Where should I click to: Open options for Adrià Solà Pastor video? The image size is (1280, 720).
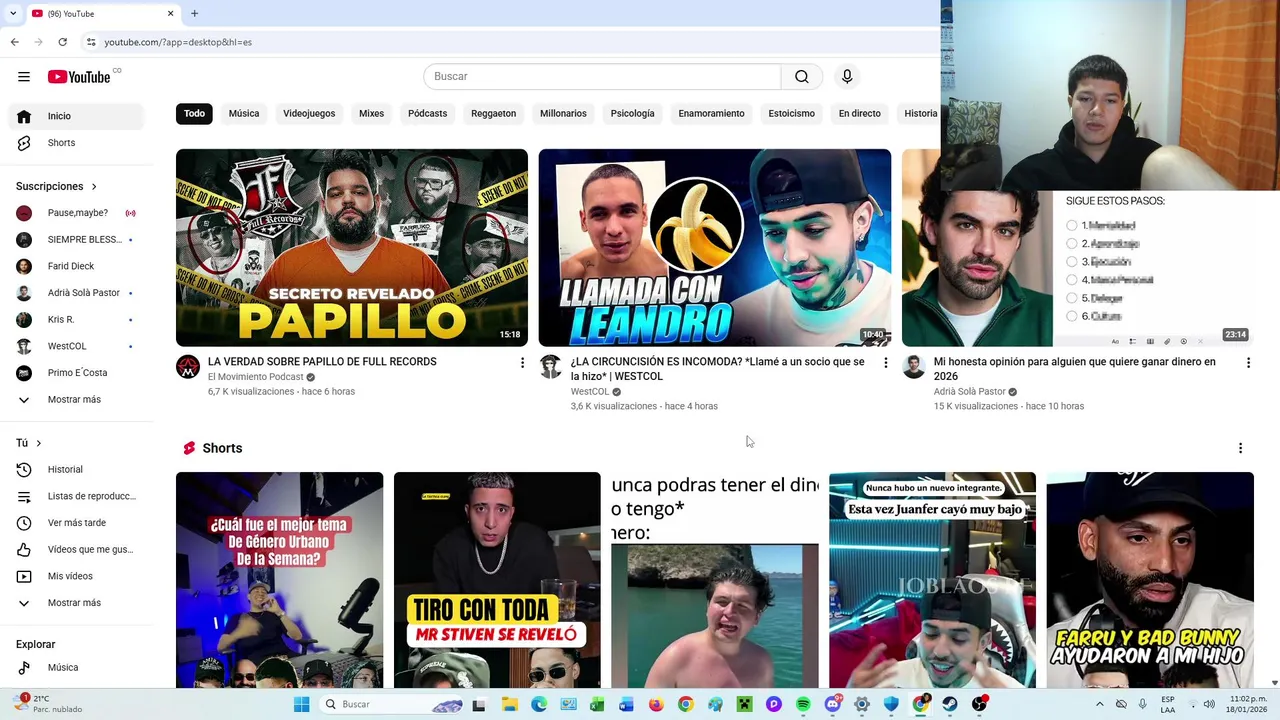pyautogui.click(x=1248, y=363)
